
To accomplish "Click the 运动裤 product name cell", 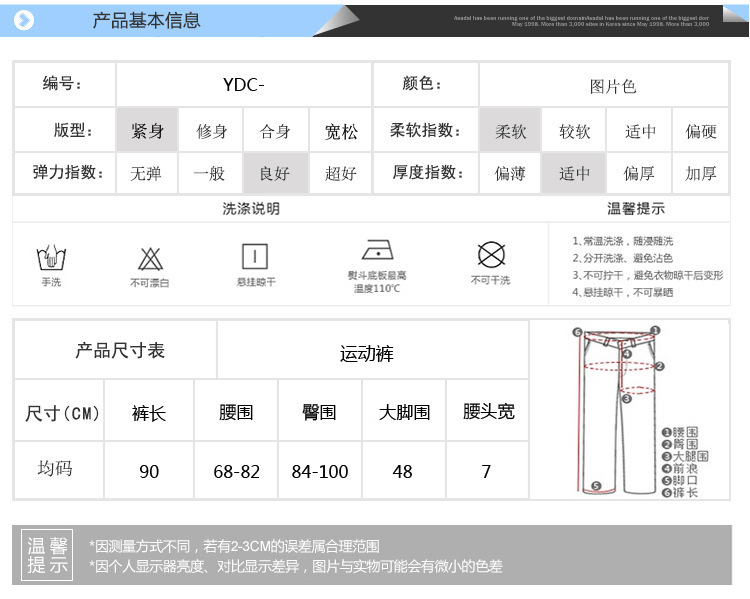I will pyautogui.click(x=366, y=353).
